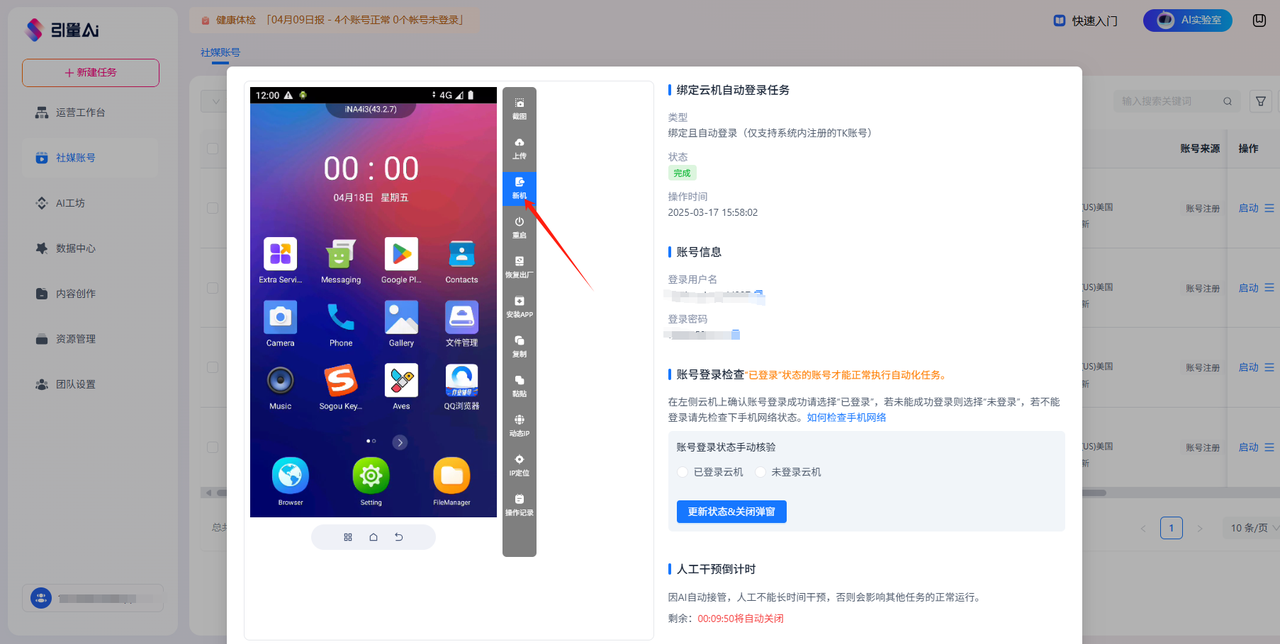Screen dimensions: 1280x644
Task: Go to next home screen page arrow
Action: [x=400, y=442]
